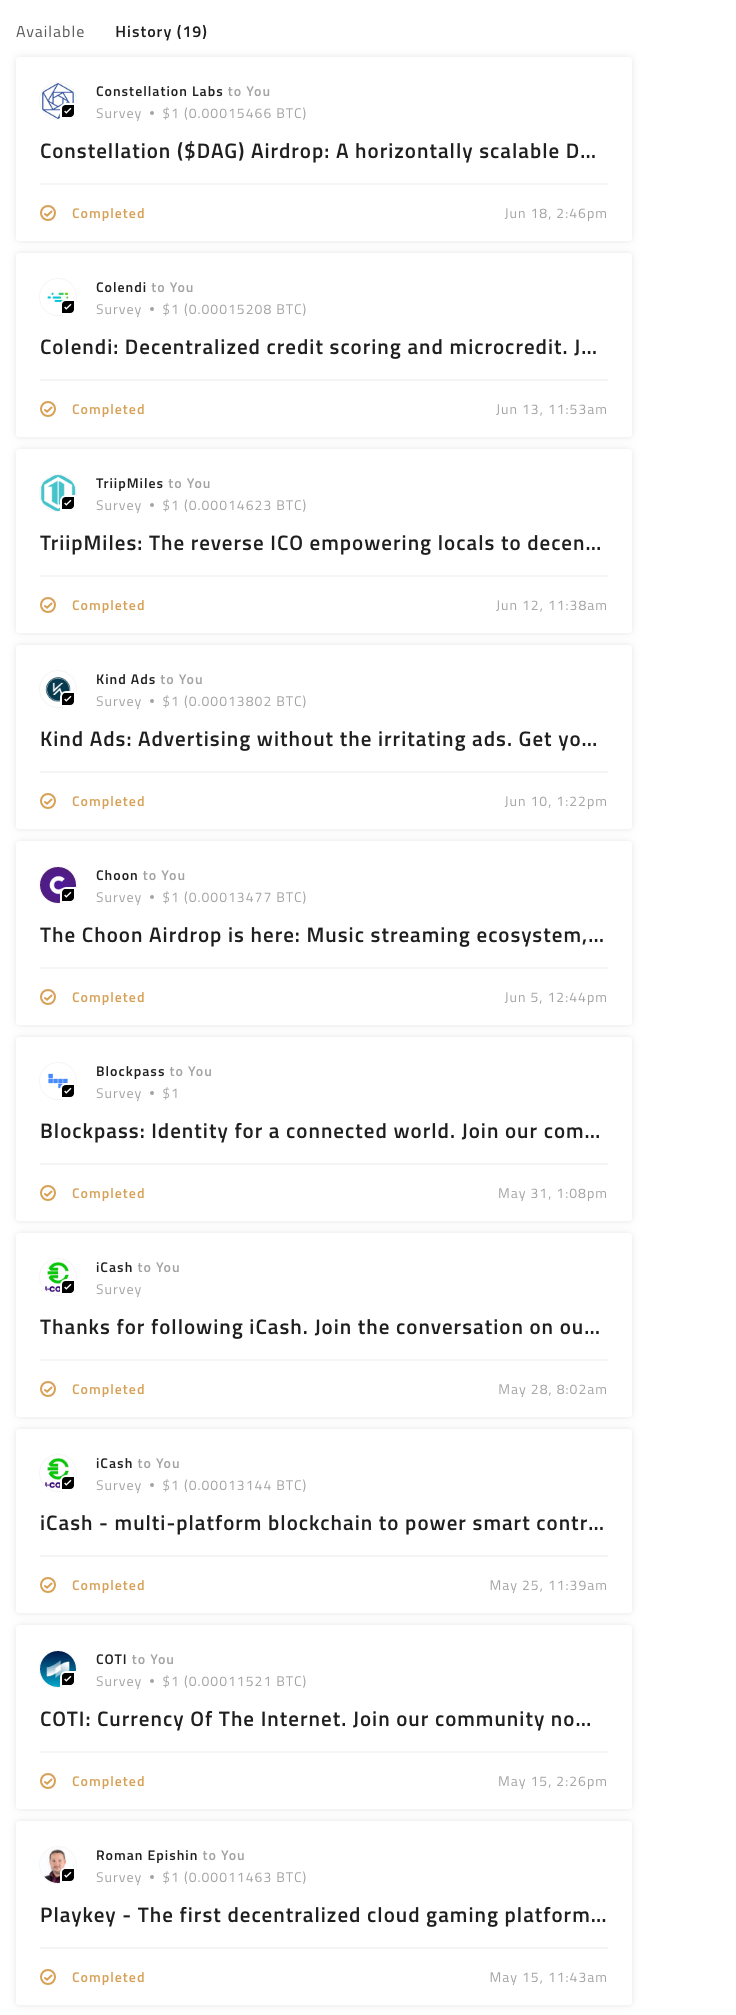Open the Kind Ads advertising message

pos(318,740)
